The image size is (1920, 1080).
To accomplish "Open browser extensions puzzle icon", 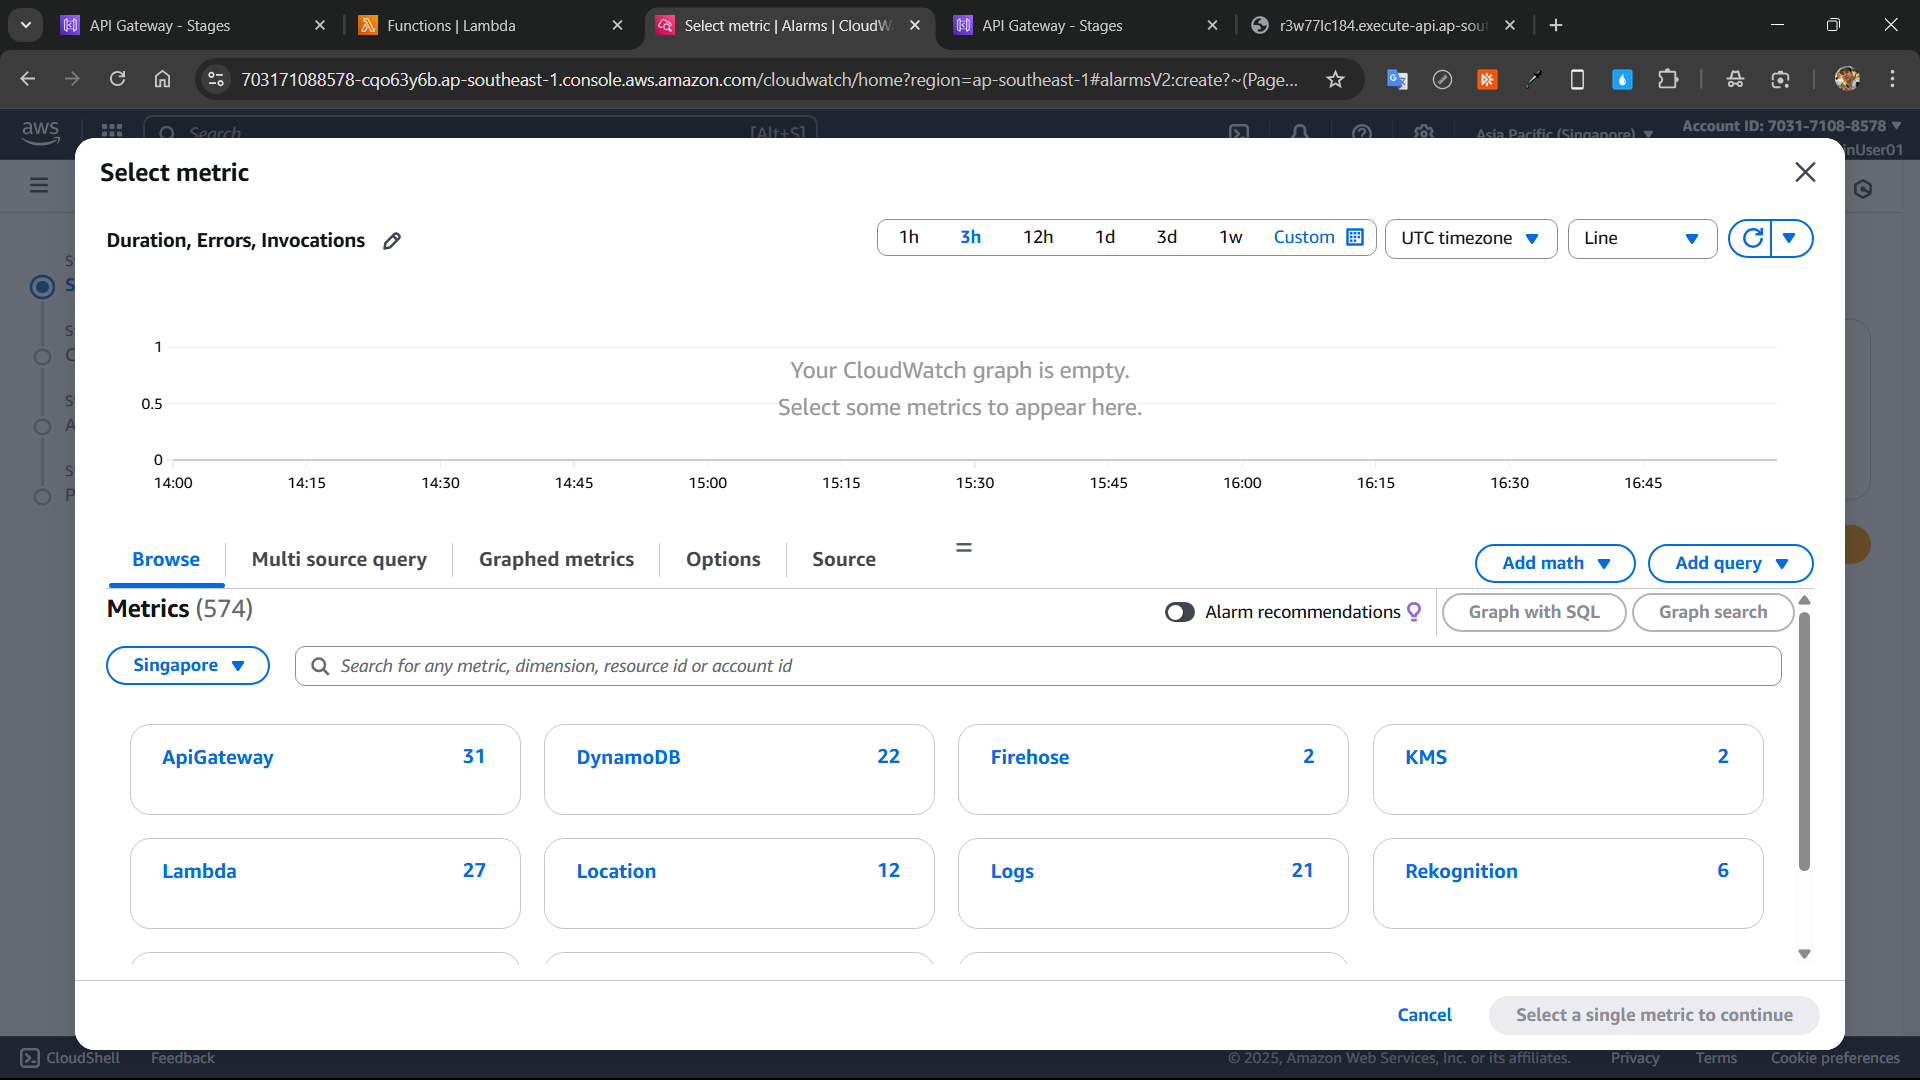I will 1668,79.
